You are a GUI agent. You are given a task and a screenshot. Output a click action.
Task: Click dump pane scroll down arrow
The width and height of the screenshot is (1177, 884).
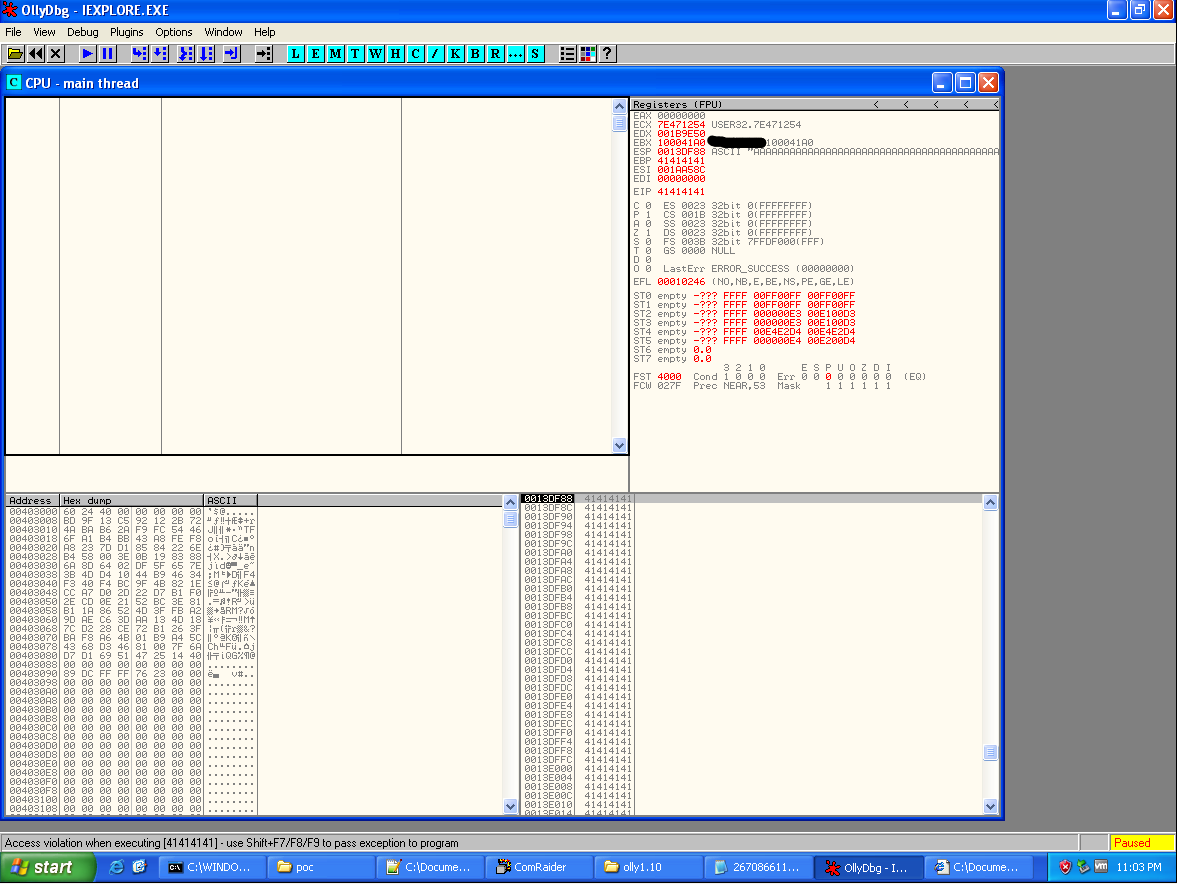[510, 807]
